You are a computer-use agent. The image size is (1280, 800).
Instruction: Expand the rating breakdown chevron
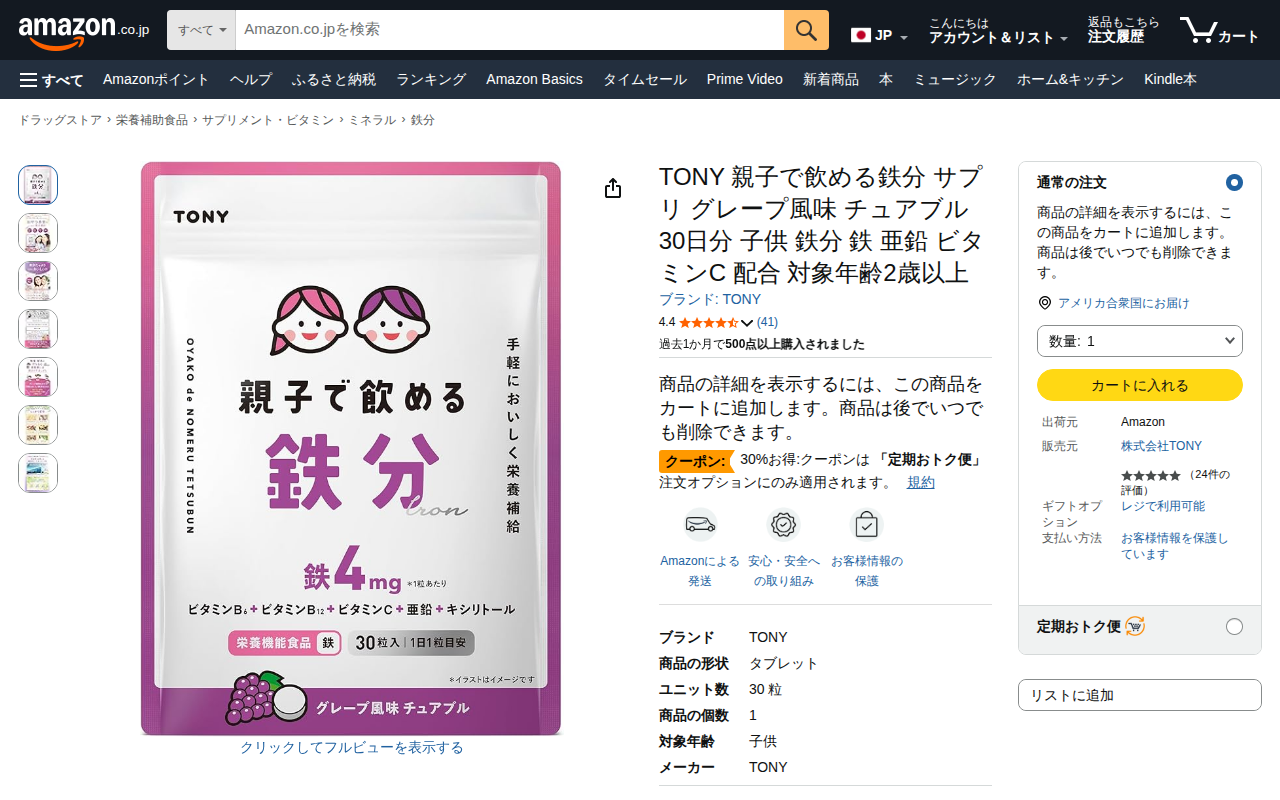pyautogui.click(x=746, y=323)
